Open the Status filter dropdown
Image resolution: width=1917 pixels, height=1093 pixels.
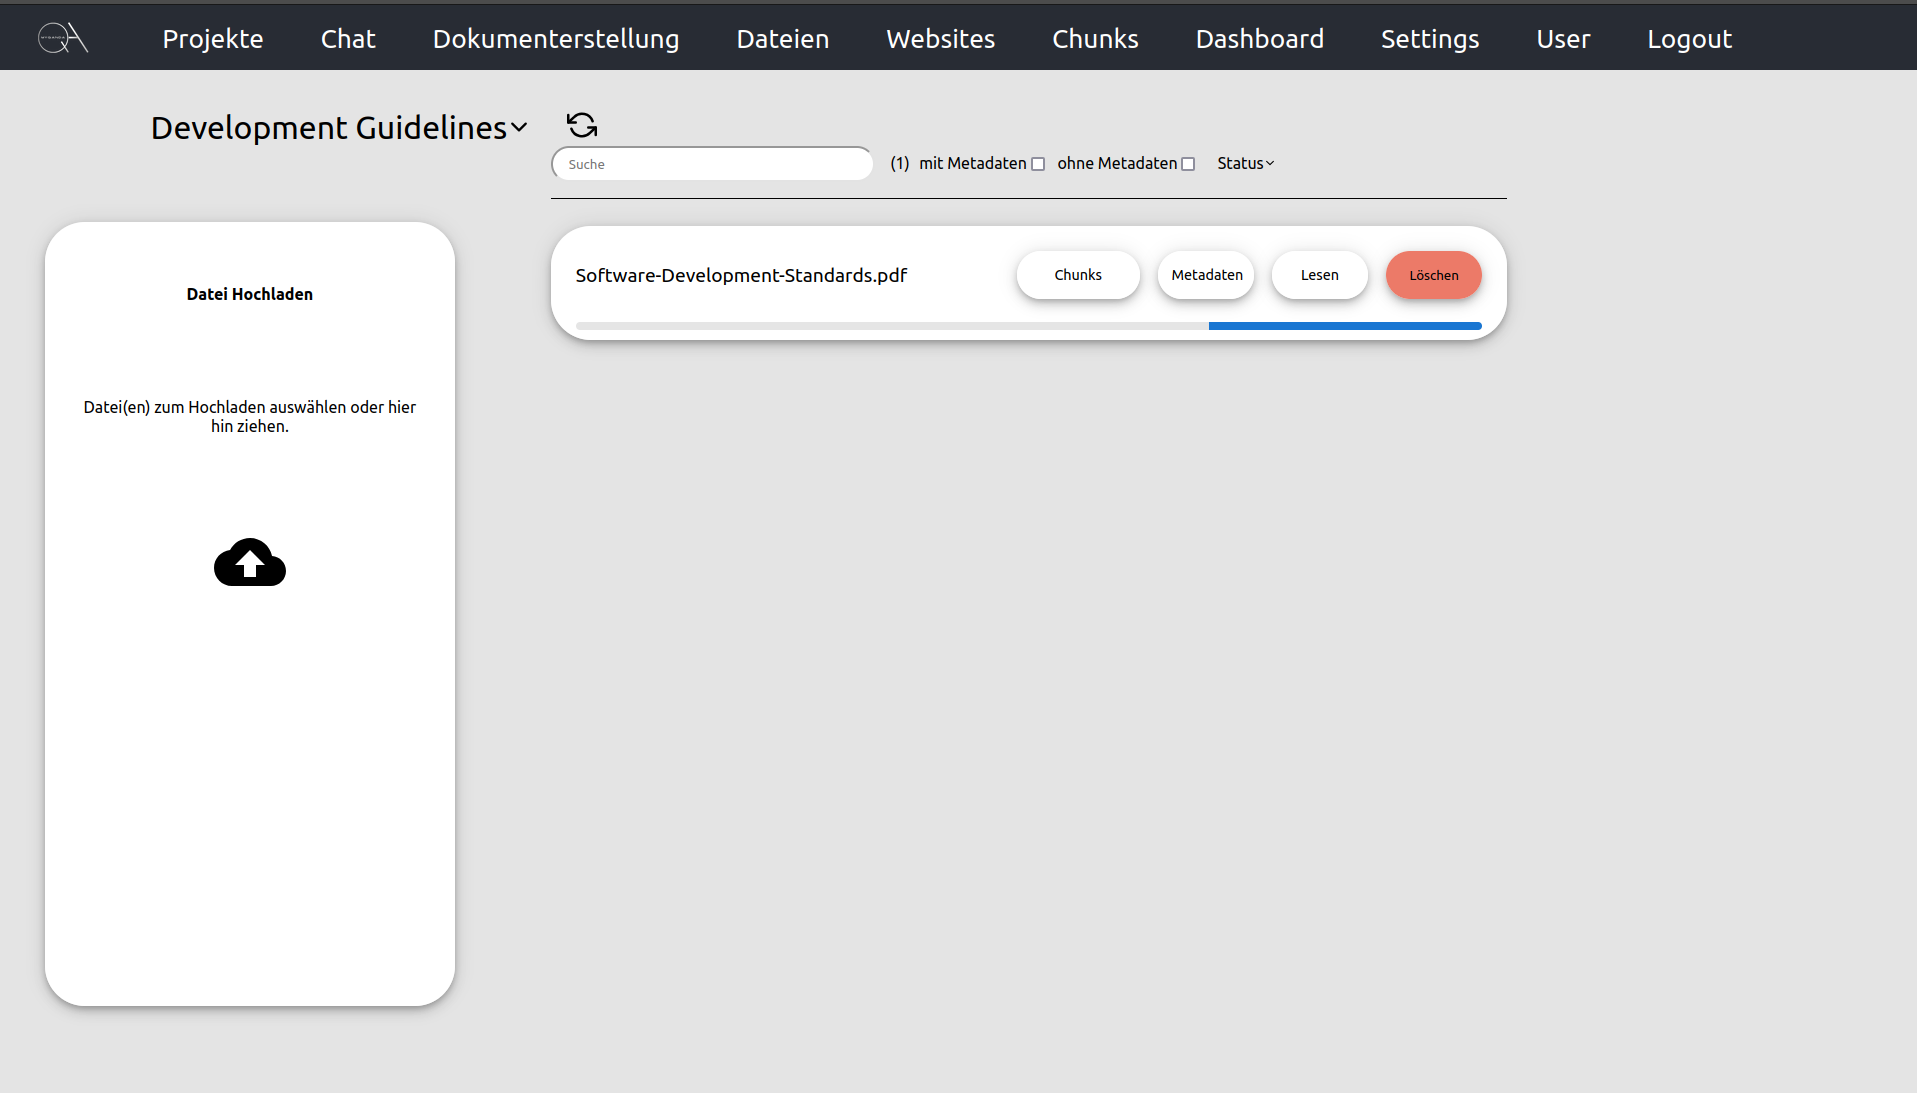[x=1245, y=163]
